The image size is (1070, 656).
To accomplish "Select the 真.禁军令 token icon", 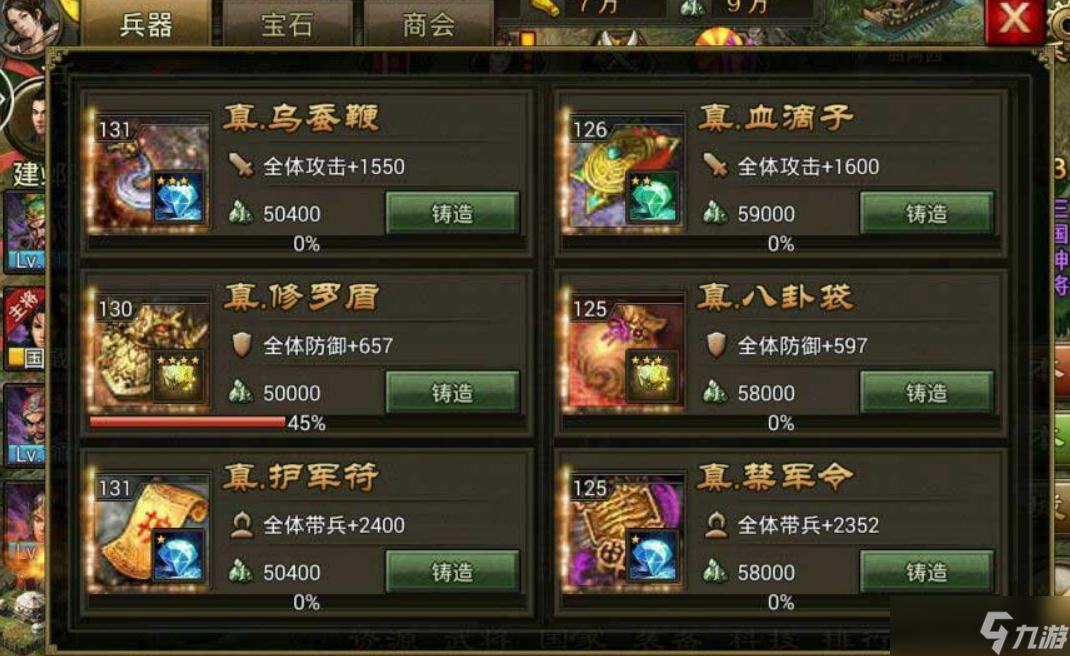I will pos(626,532).
